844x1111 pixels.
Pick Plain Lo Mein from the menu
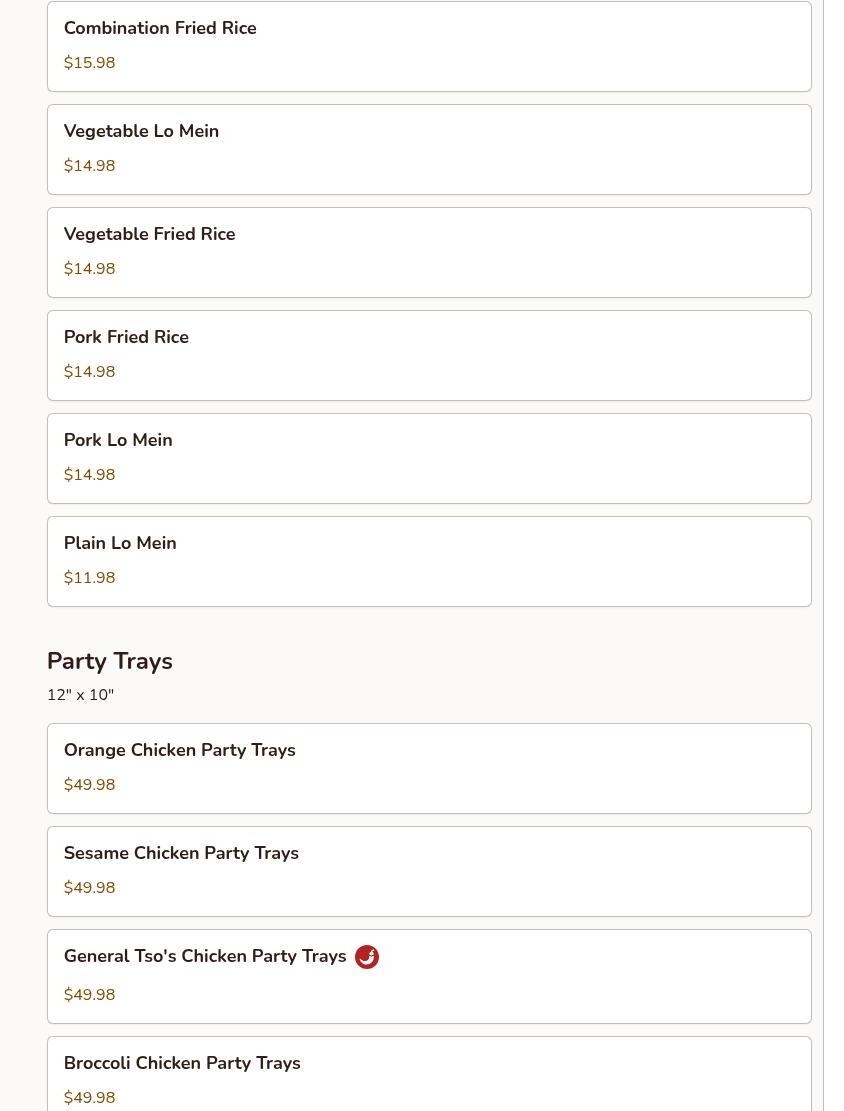tap(429, 561)
